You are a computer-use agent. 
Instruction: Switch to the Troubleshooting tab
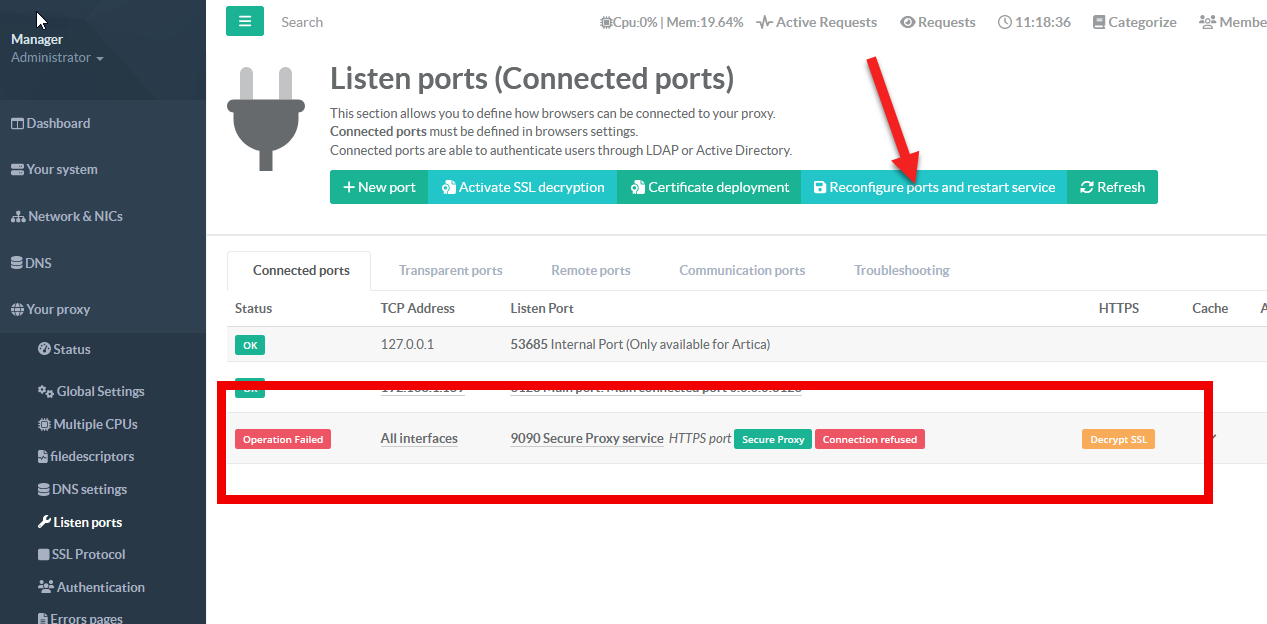[x=901, y=270]
